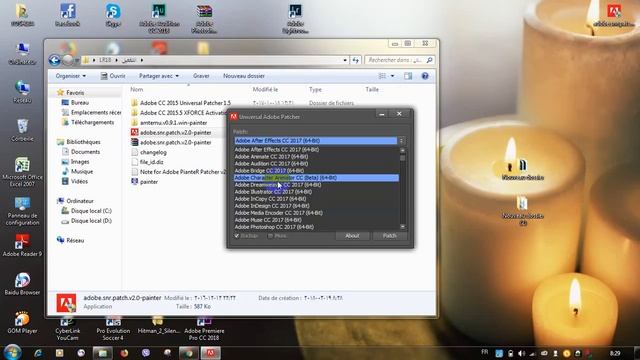
Task: Open the About dialog in the patcher
Action: (x=352, y=236)
